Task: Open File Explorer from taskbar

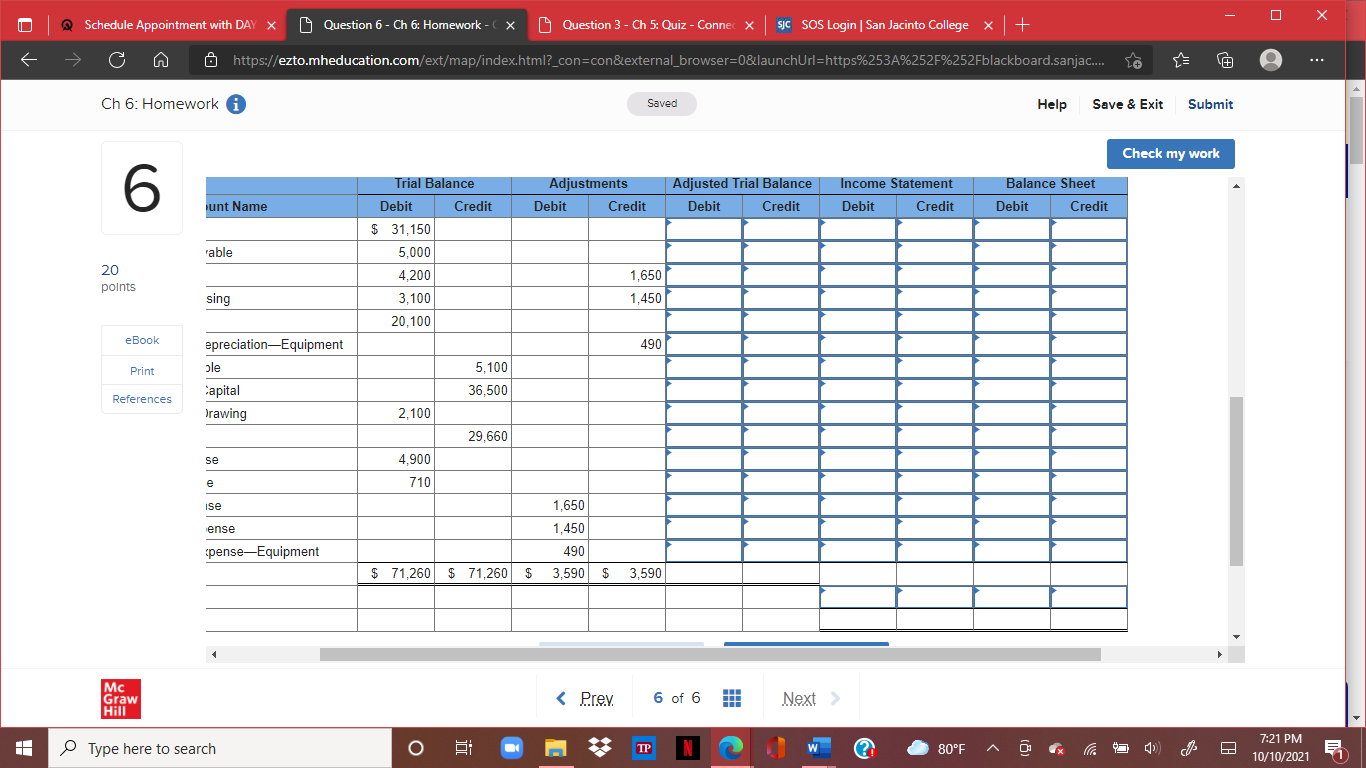Action: tap(556, 748)
